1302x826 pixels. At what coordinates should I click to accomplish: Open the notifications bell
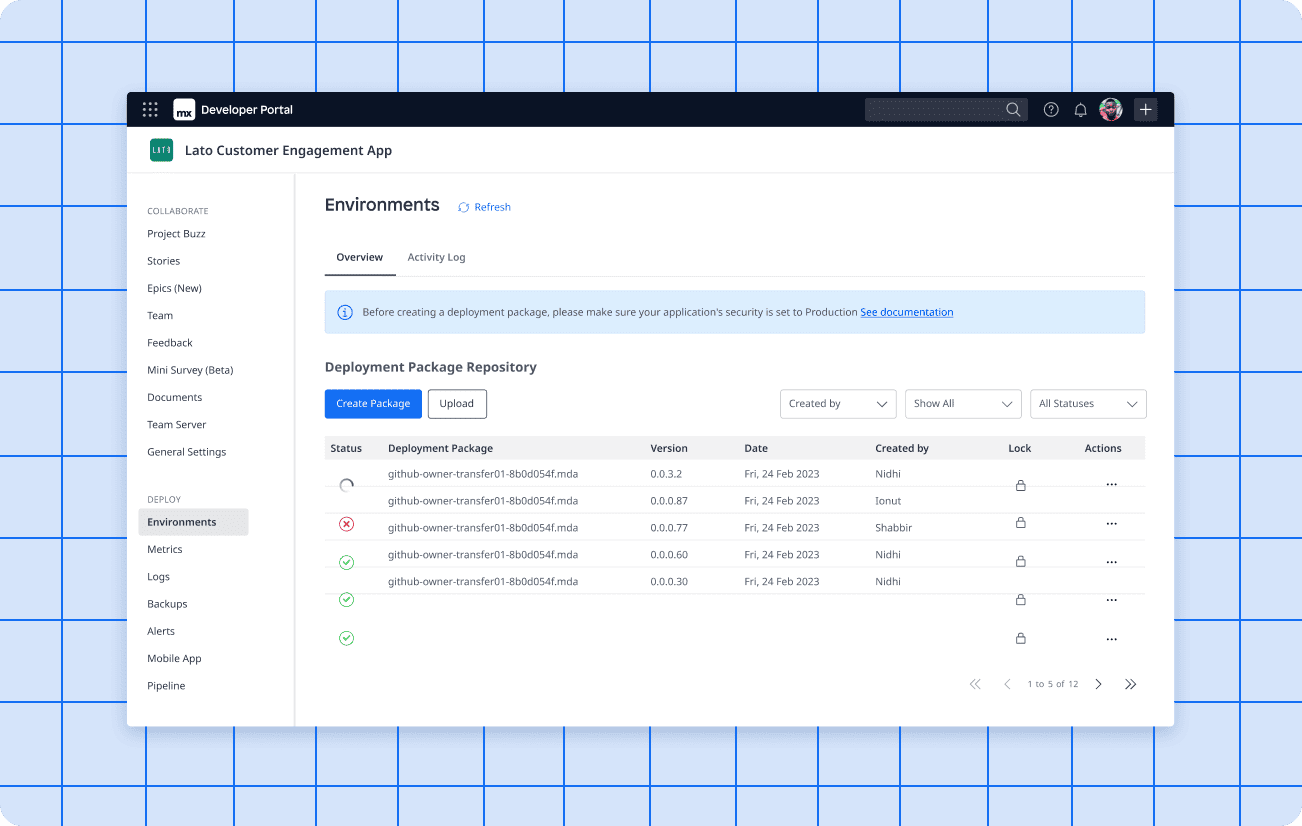(1080, 110)
